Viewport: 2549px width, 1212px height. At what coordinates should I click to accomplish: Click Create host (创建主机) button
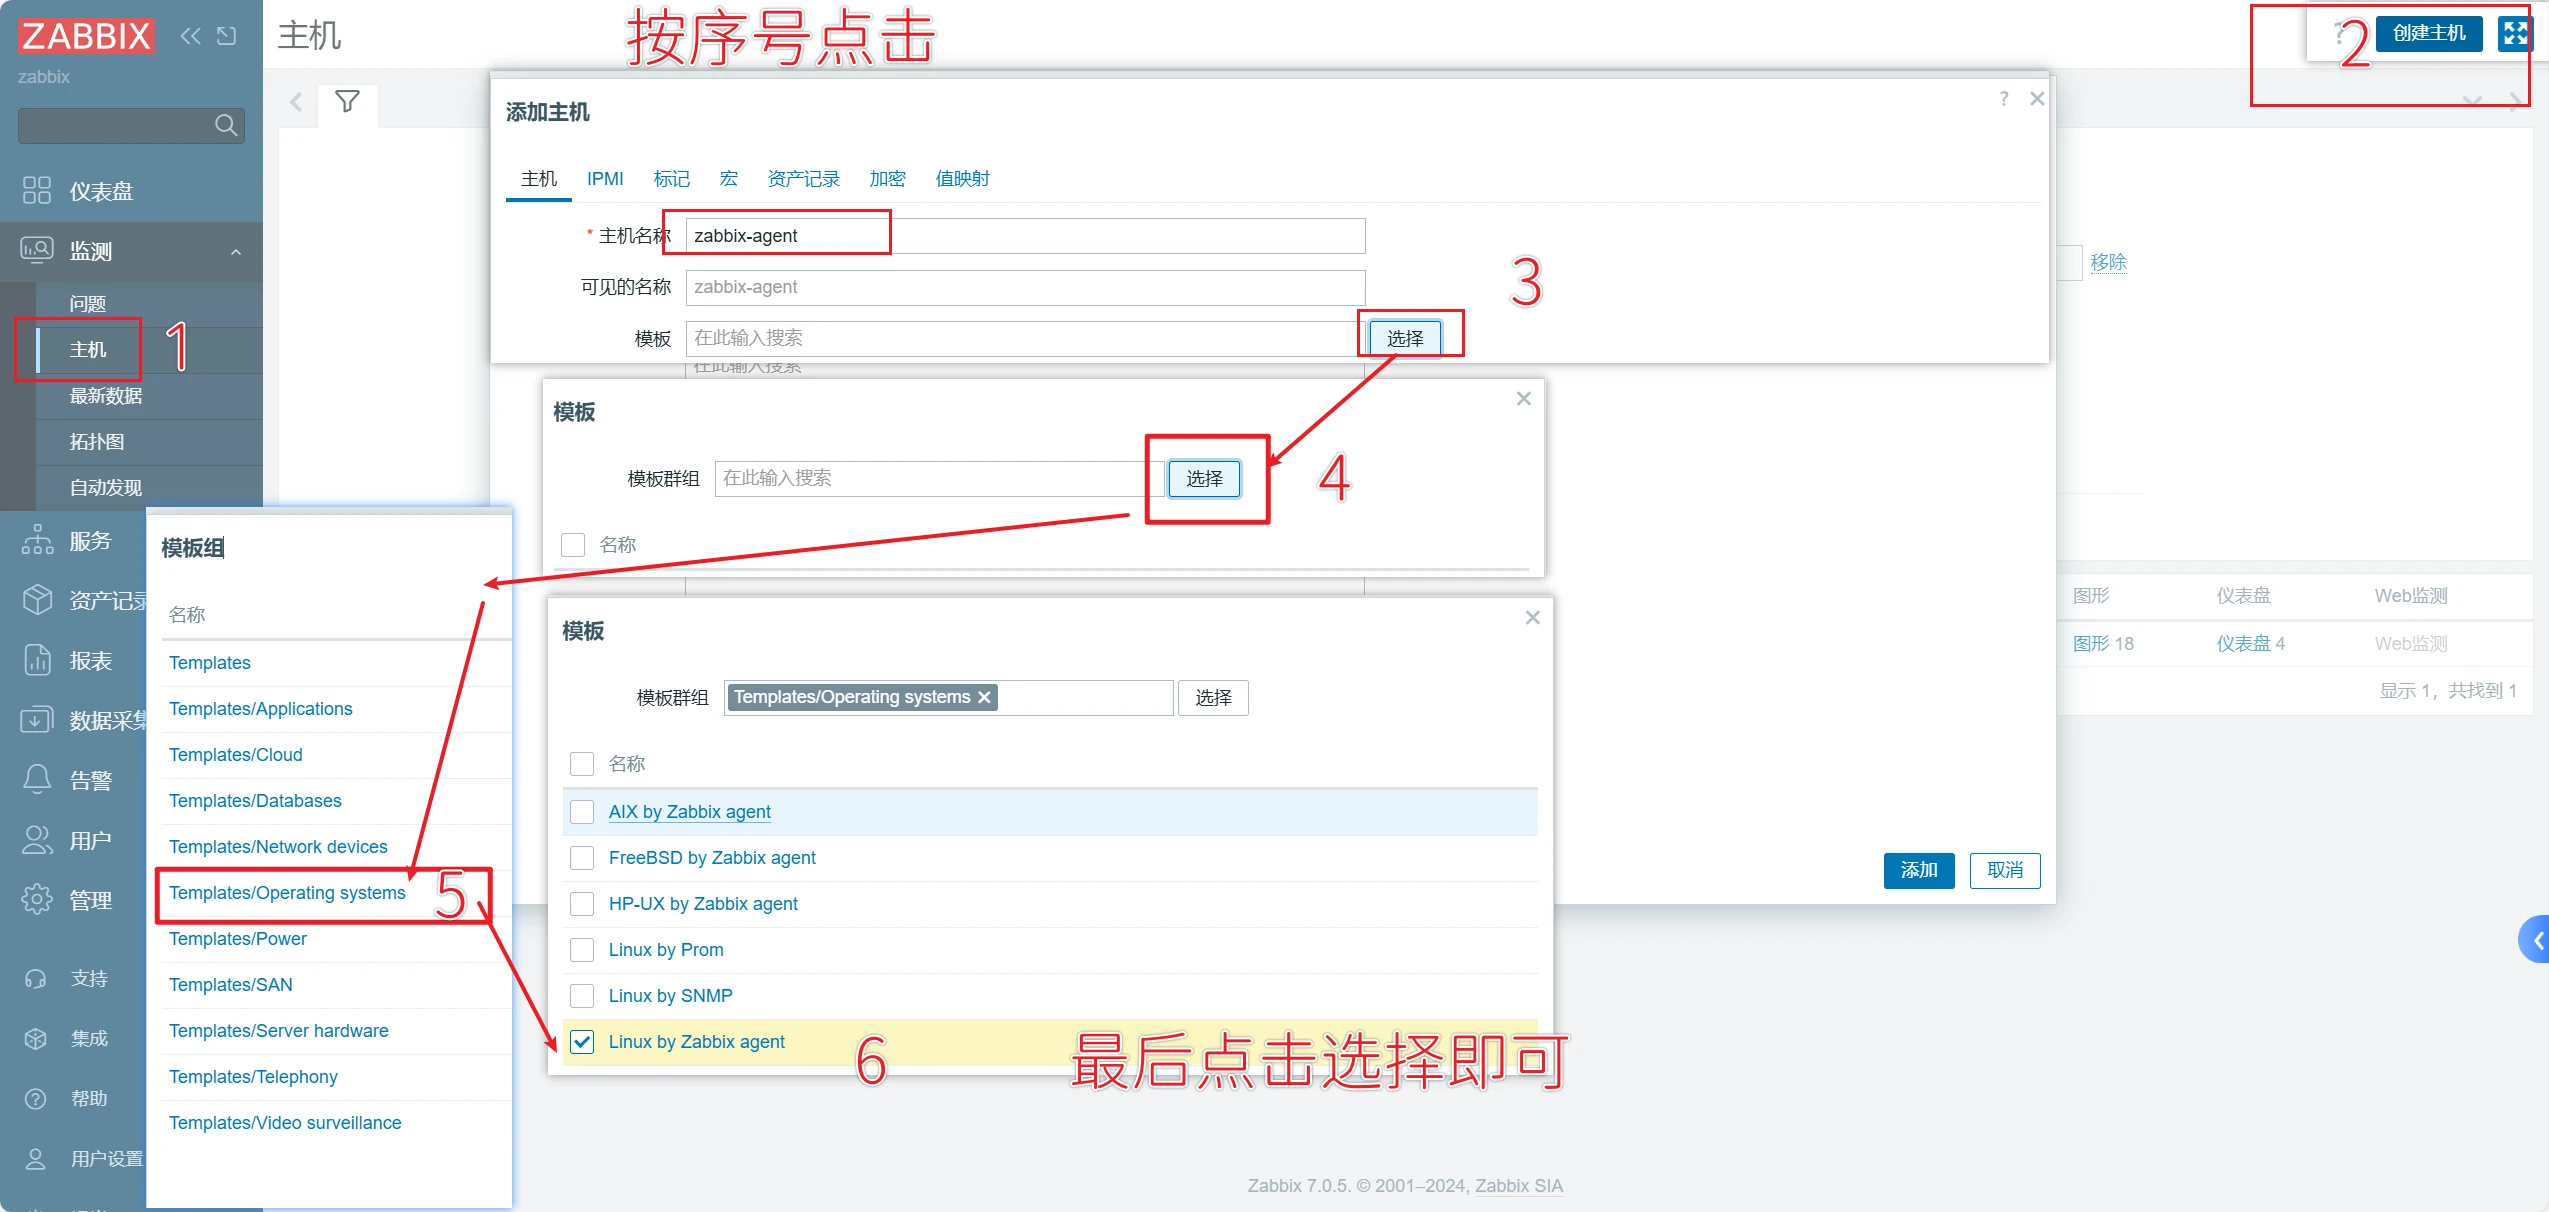click(2428, 33)
